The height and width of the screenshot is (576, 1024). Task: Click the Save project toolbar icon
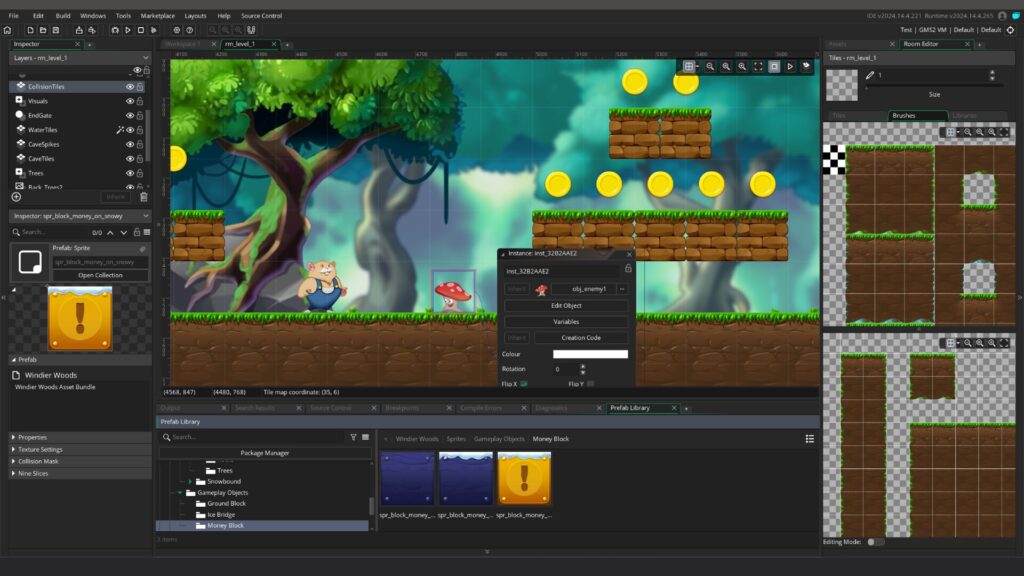point(56,30)
